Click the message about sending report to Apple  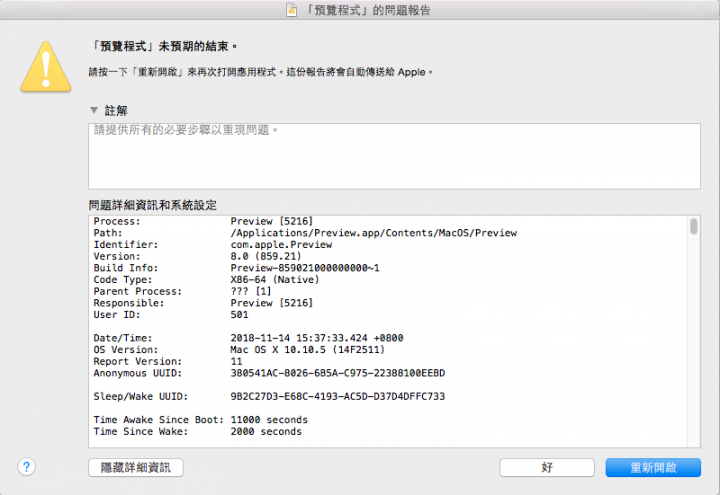(260, 72)
